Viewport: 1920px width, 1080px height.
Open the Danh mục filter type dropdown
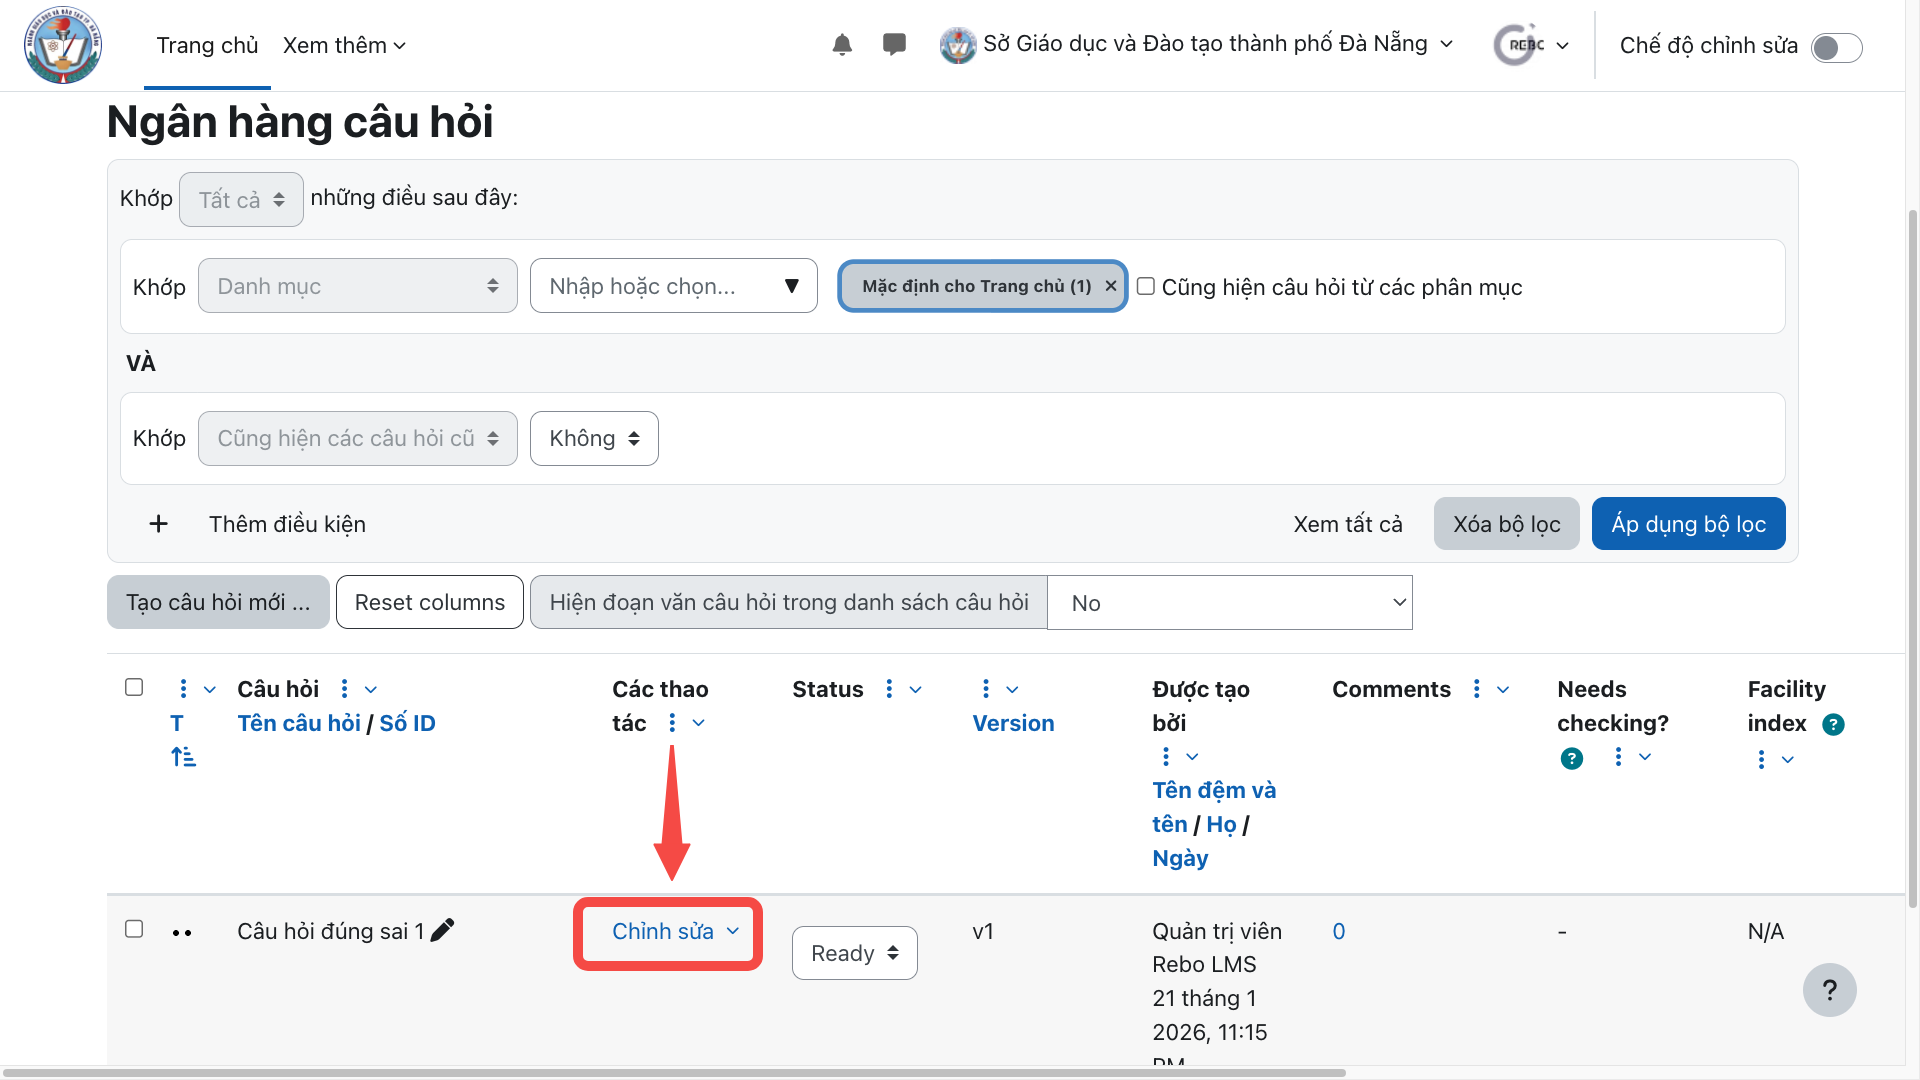[x=358, y=286]
